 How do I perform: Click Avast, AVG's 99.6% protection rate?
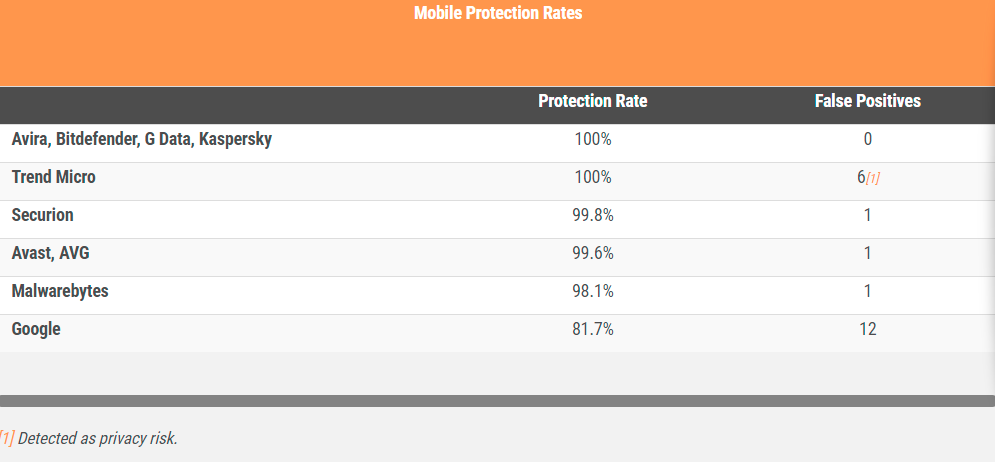point(593,253)
